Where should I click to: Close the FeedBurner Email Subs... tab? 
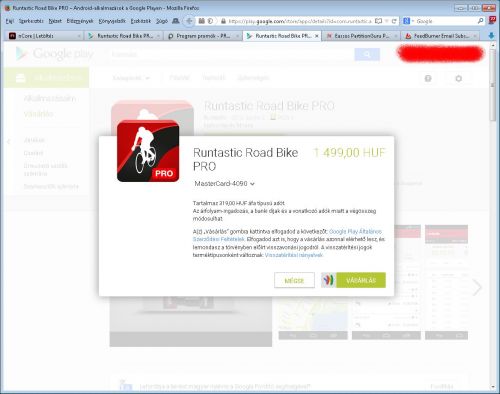pyautogui.click(x=475, y=36)
